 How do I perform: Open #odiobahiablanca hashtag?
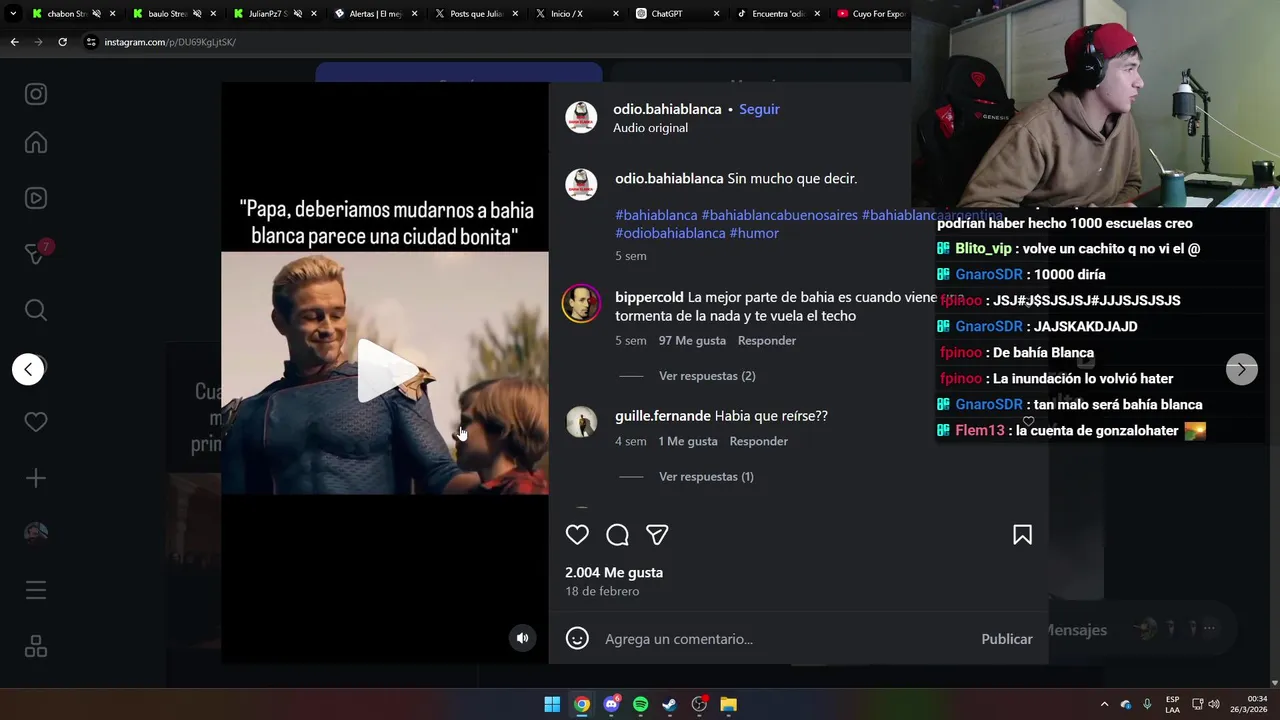tap(670, 233)
